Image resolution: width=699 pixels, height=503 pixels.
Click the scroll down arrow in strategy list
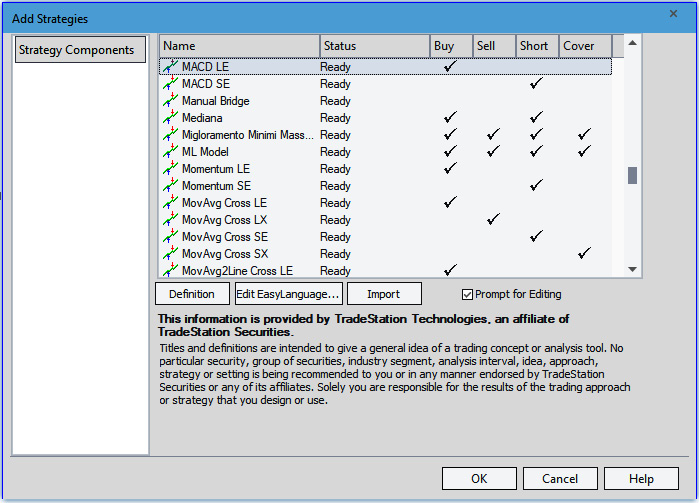tap(632, 269)
